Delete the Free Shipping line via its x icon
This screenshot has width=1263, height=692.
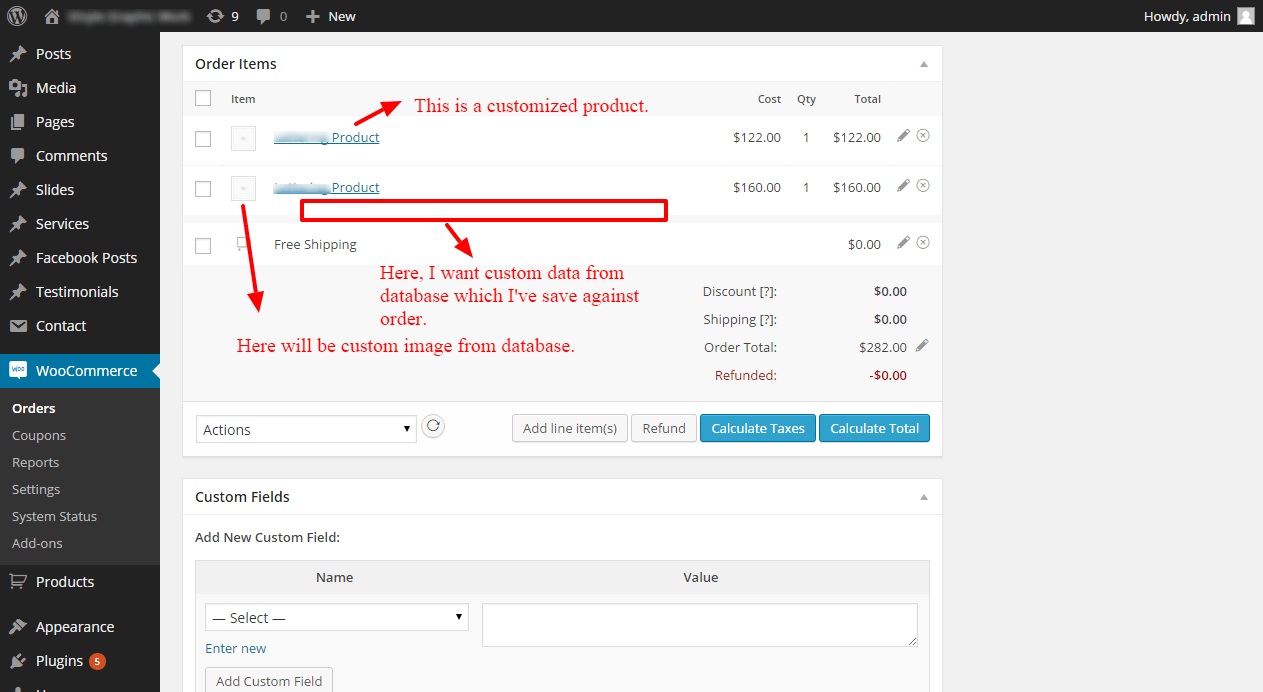[x=922, y=242]
